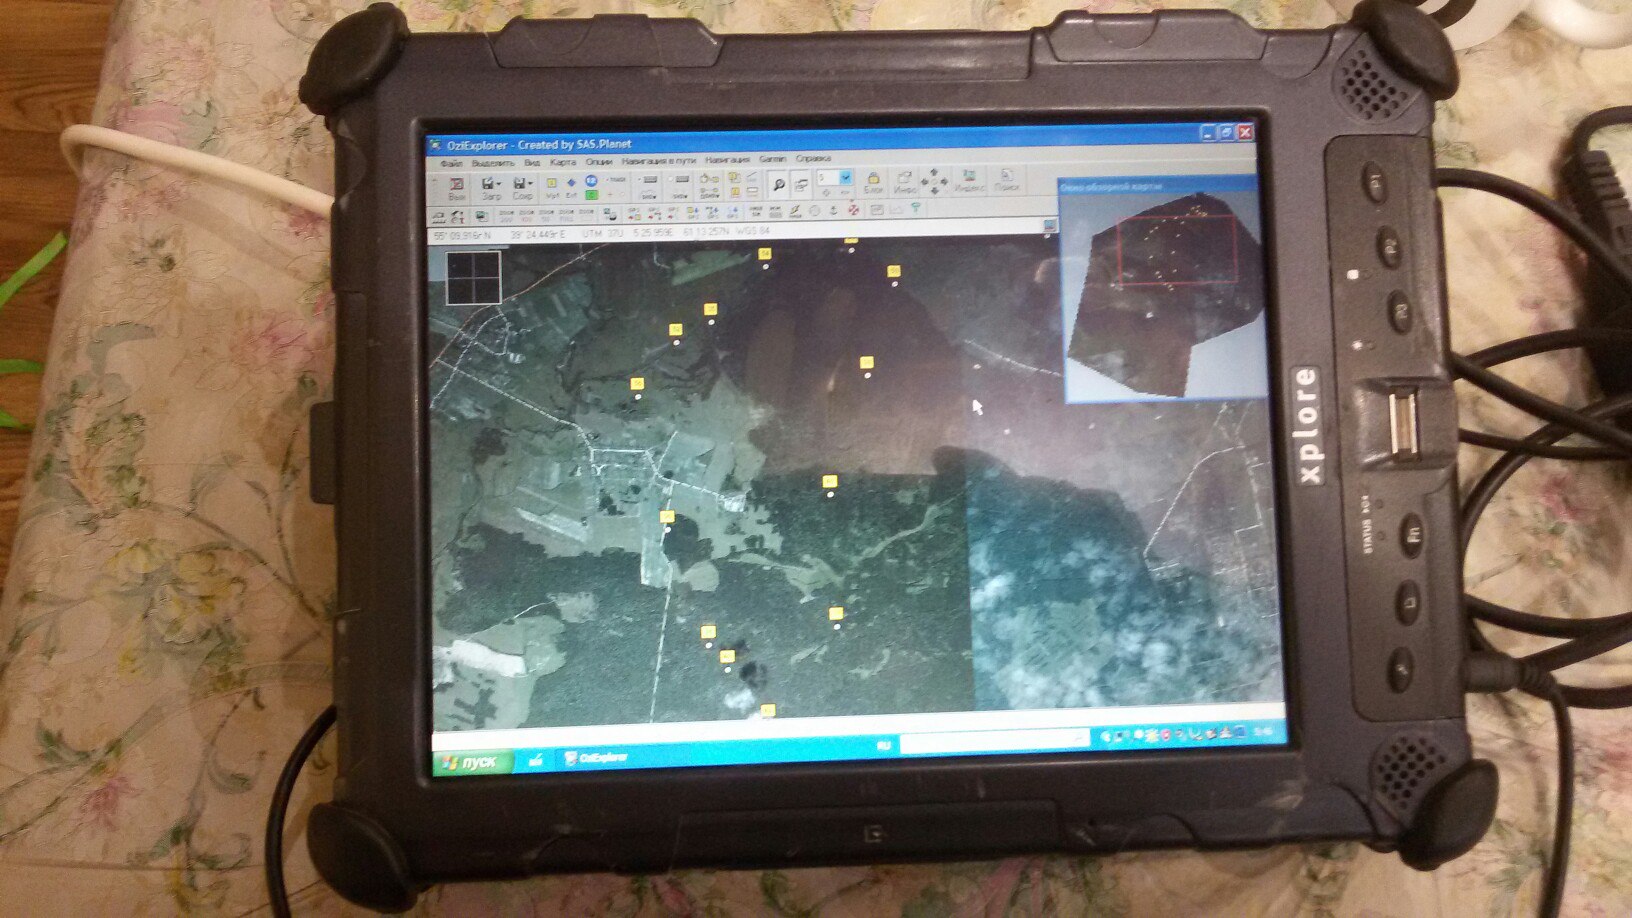This screenshot has height=918, width=1632.
Task: Open the Навигация в пути menu
Action: (x=658, y=160)
